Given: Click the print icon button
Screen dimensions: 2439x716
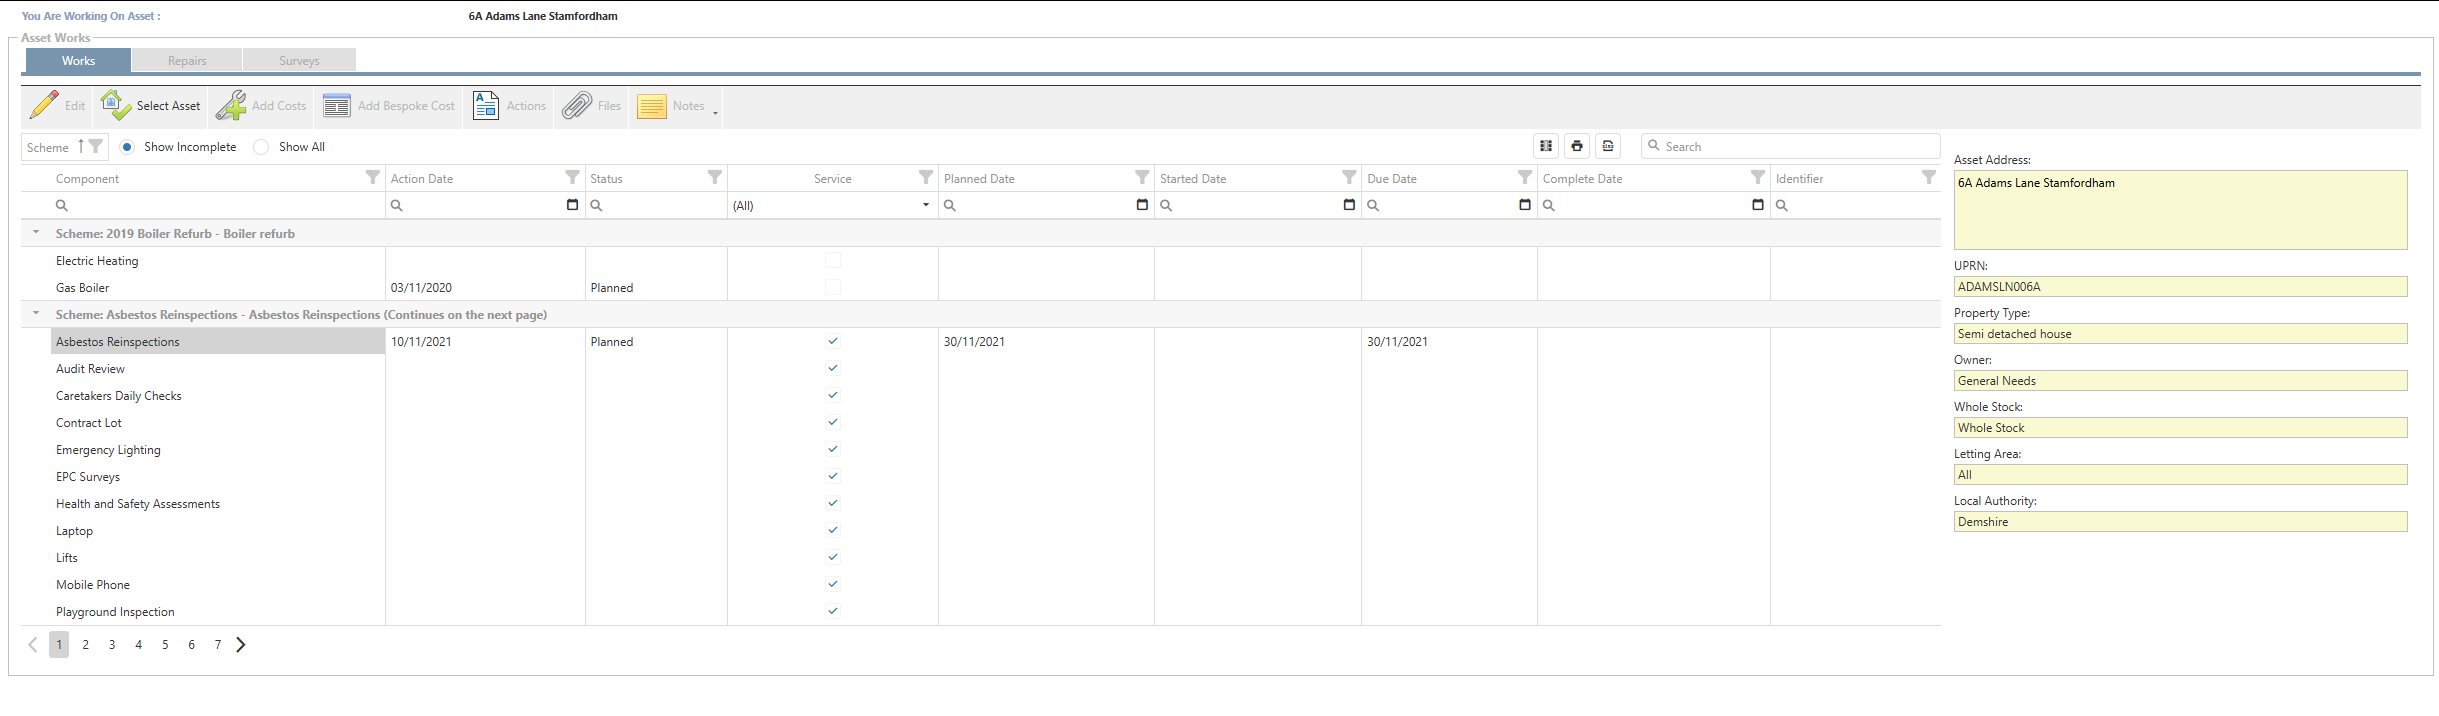Looking at the screenshot, I should pos(1577,146).
